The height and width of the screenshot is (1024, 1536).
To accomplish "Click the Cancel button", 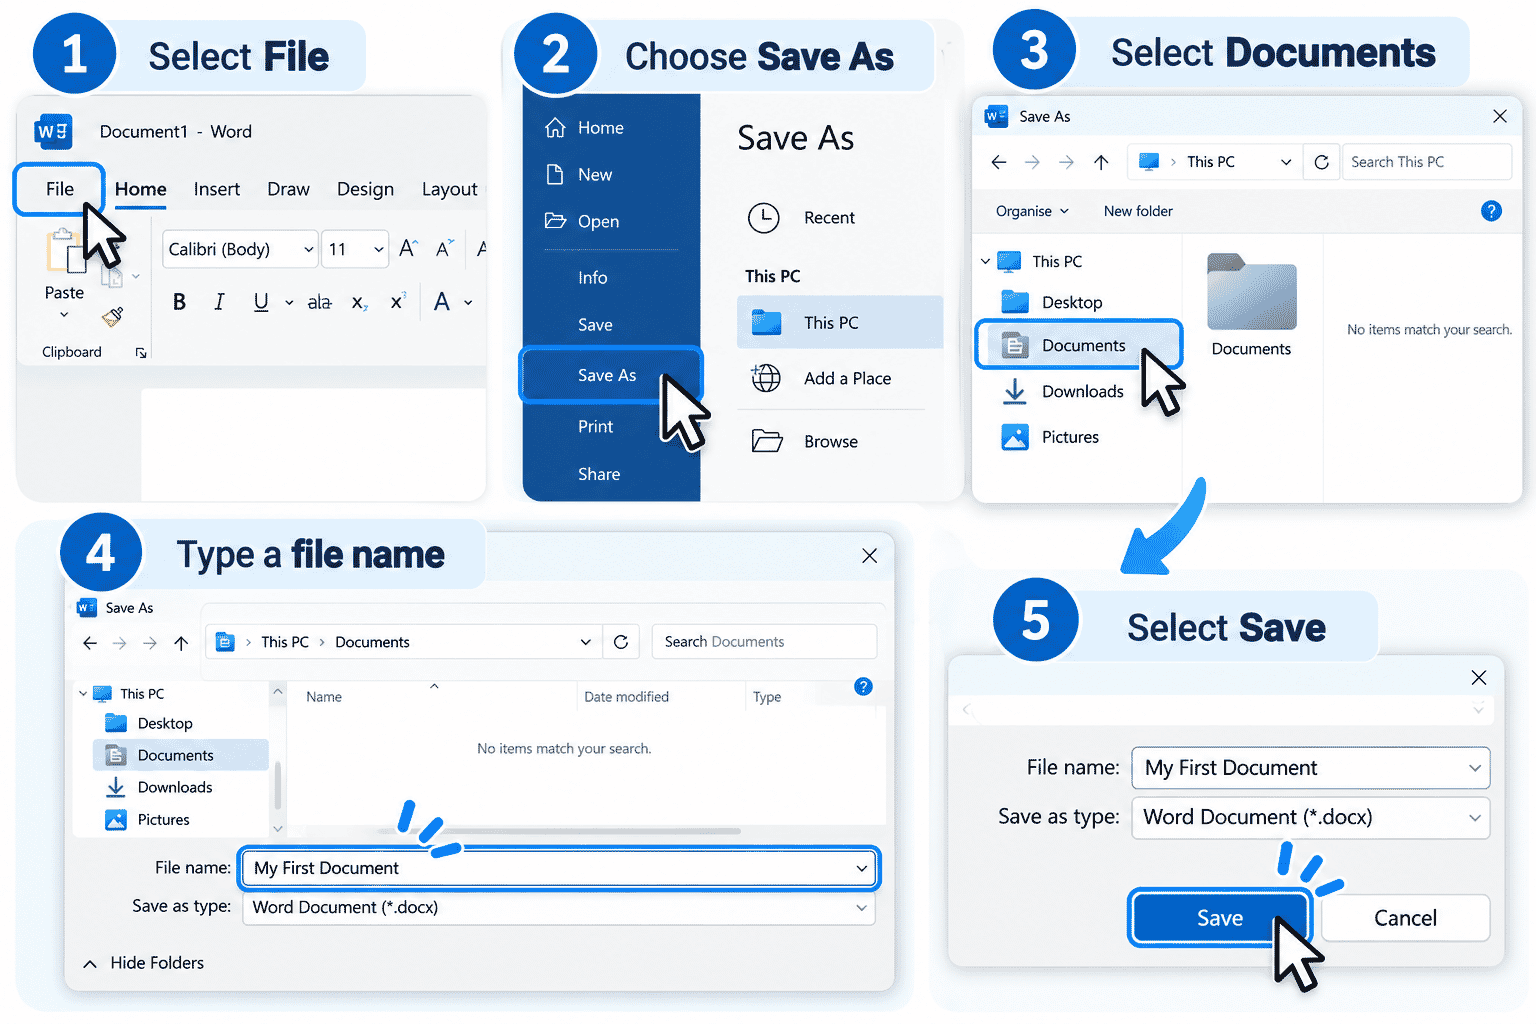I will (1405, 918).
